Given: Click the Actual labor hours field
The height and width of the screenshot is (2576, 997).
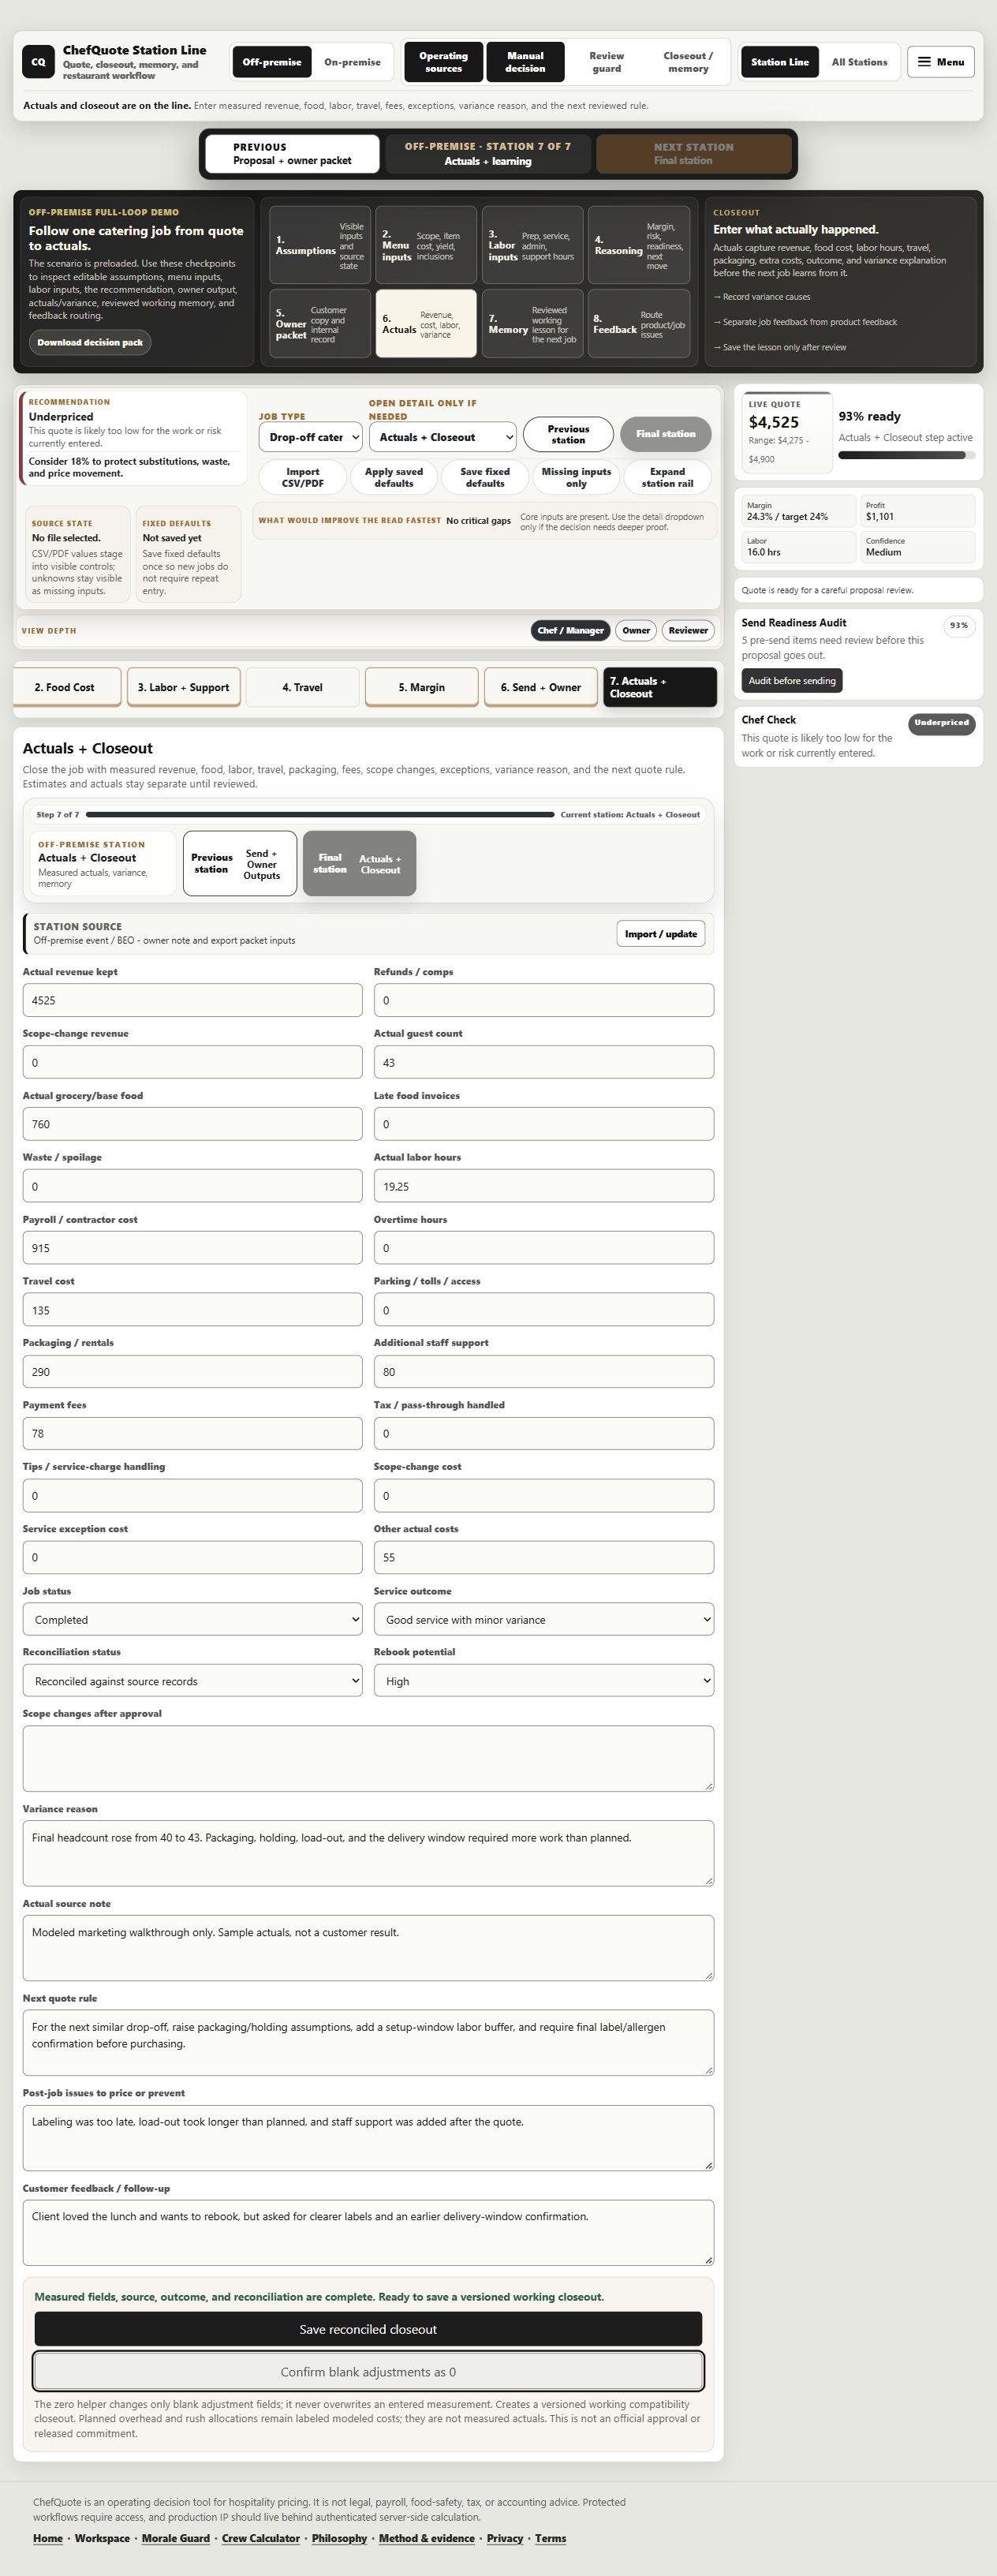Looking at the screenshot, I should coord(544,1186).
